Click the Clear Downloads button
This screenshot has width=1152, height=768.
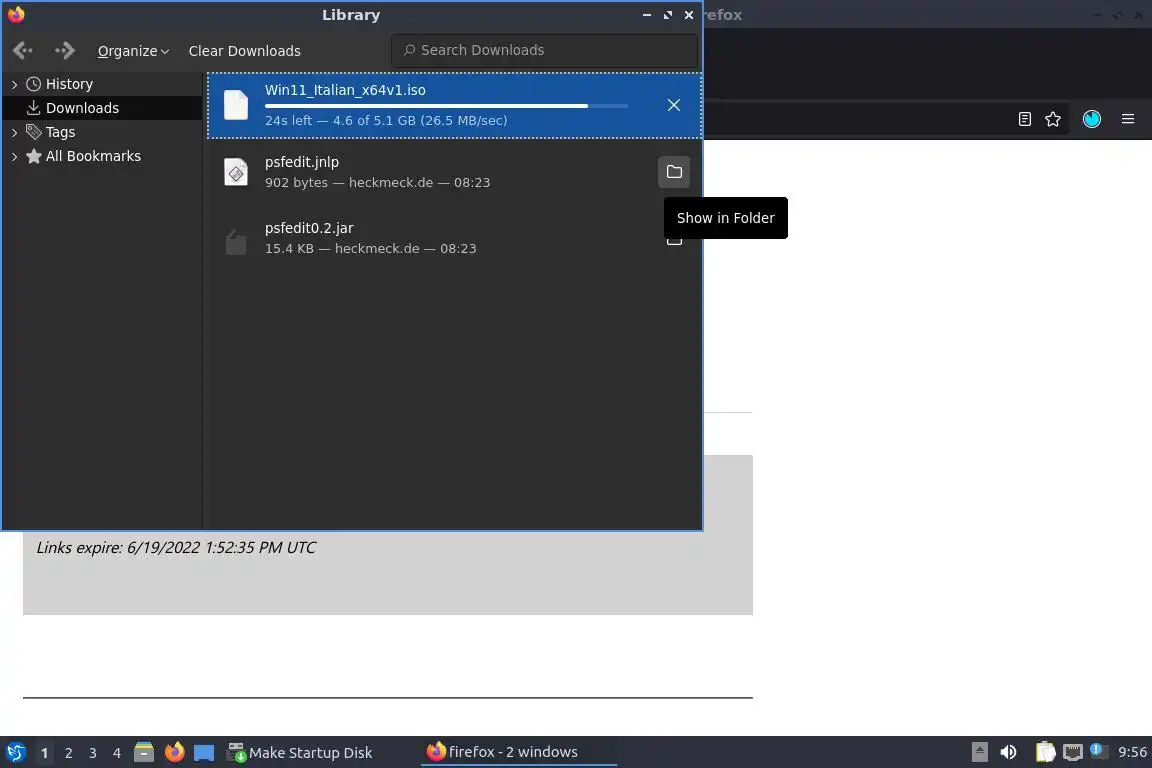click(245, 51)
